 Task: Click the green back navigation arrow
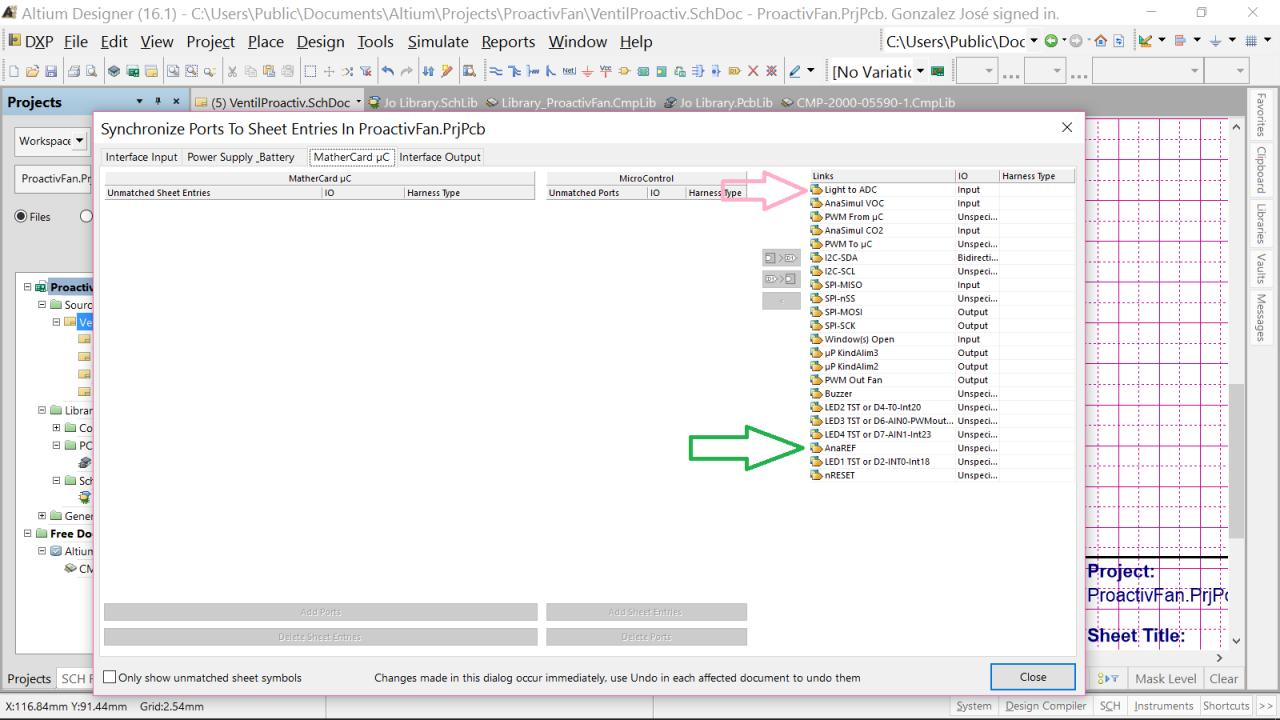[1051, 42]
